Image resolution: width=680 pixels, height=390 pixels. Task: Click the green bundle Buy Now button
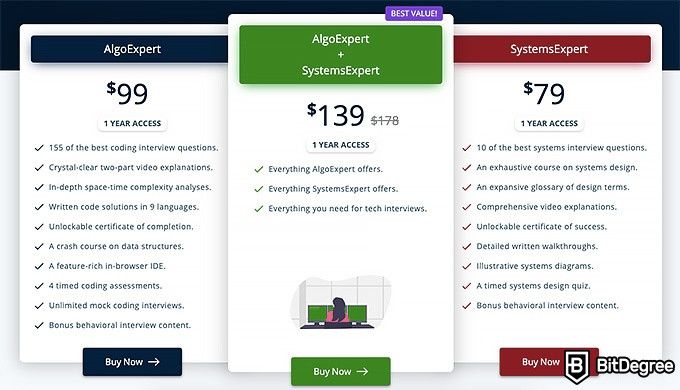(x=341, y=372)
